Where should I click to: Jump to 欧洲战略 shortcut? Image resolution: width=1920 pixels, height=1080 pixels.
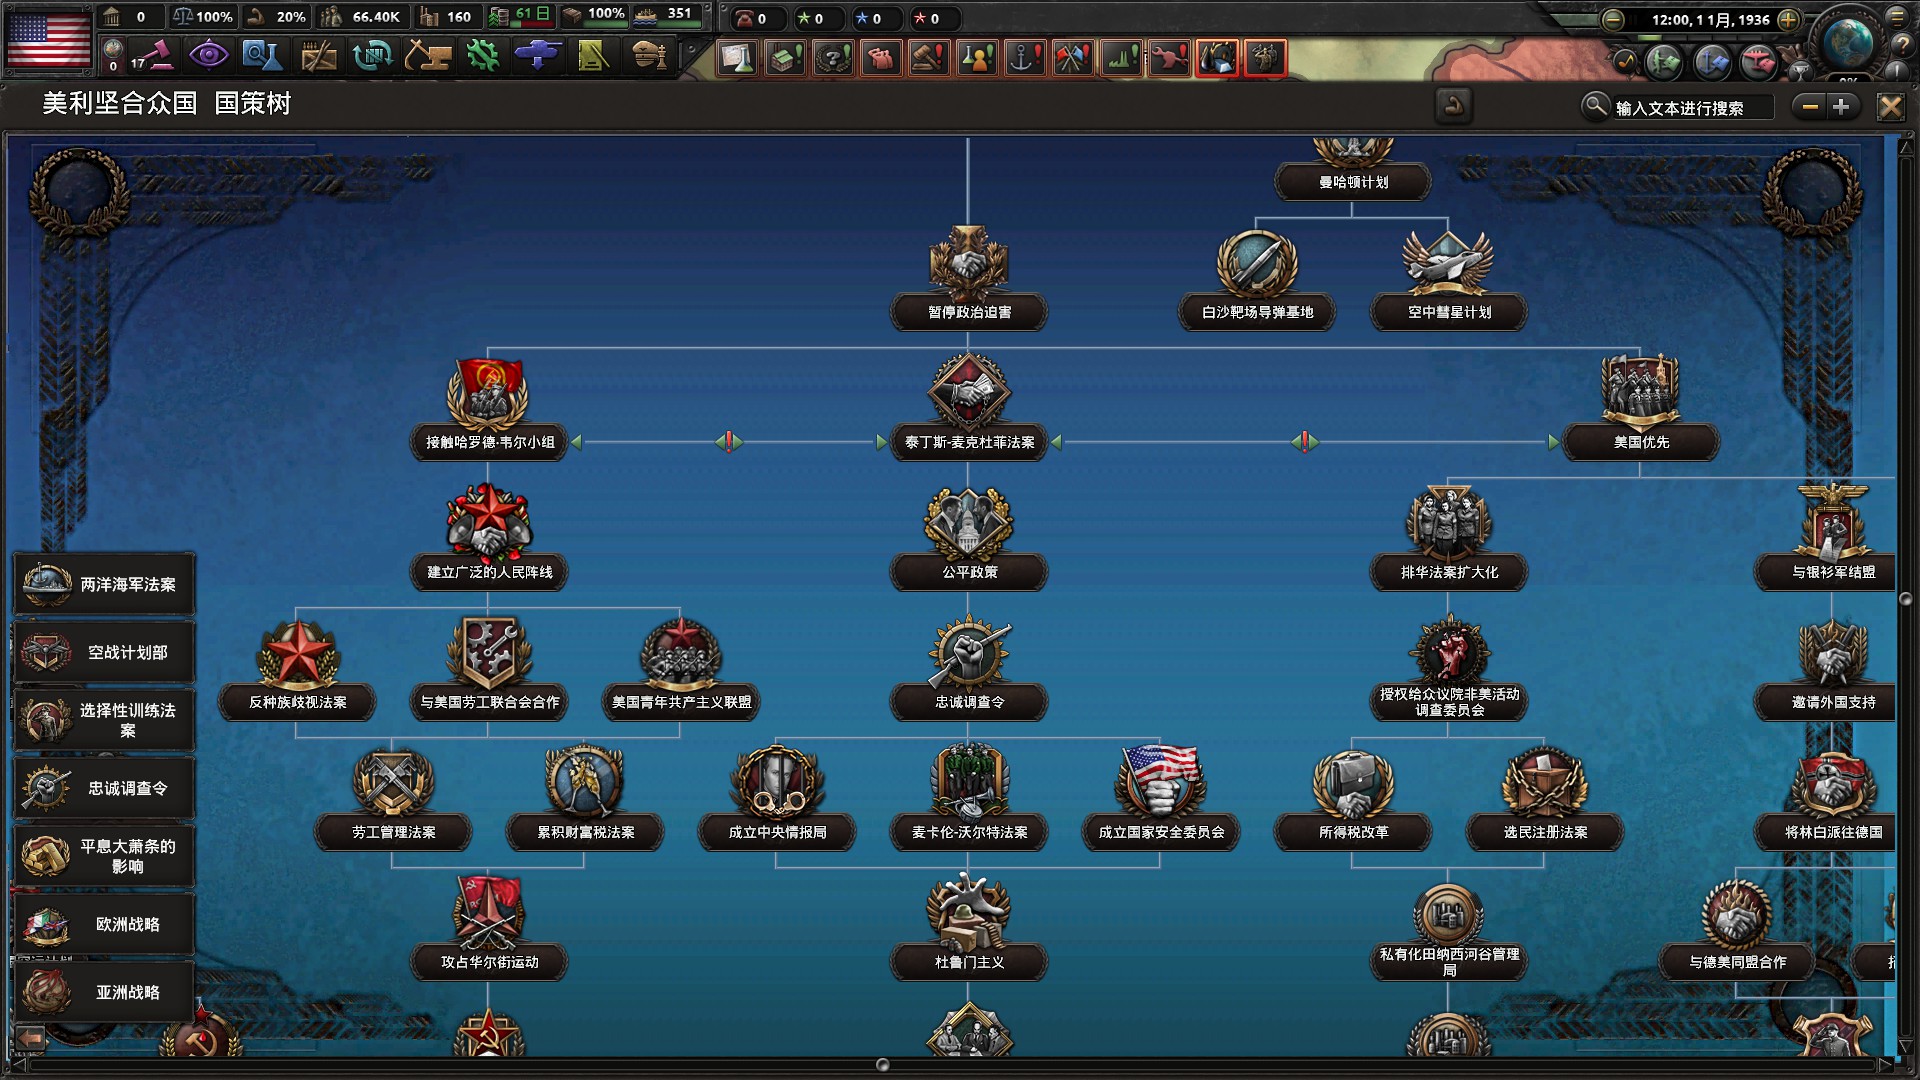click(104, 924)
